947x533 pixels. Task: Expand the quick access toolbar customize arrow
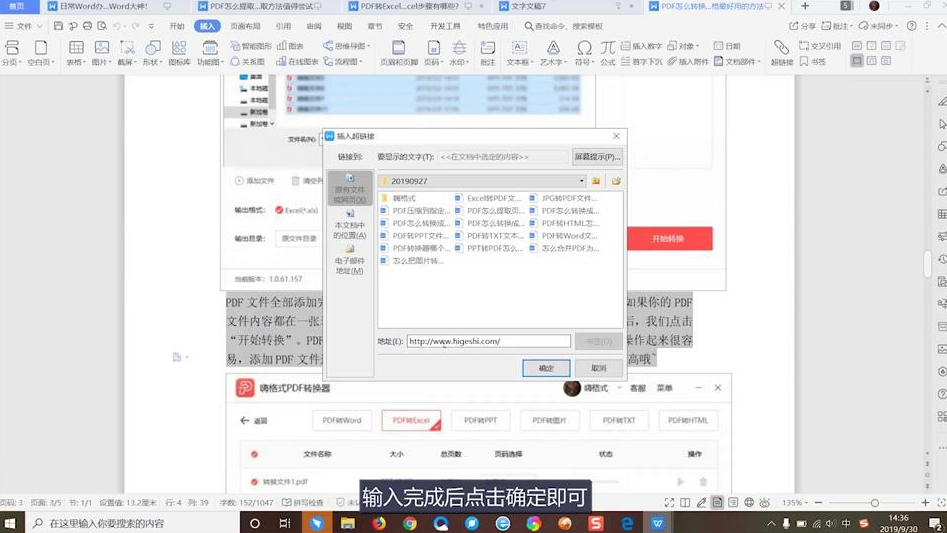click(151, 27)
